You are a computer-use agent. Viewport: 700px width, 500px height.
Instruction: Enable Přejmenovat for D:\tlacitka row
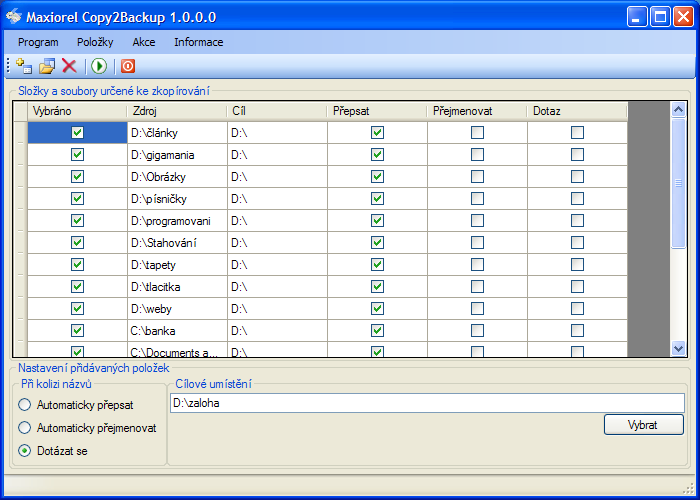477,286
